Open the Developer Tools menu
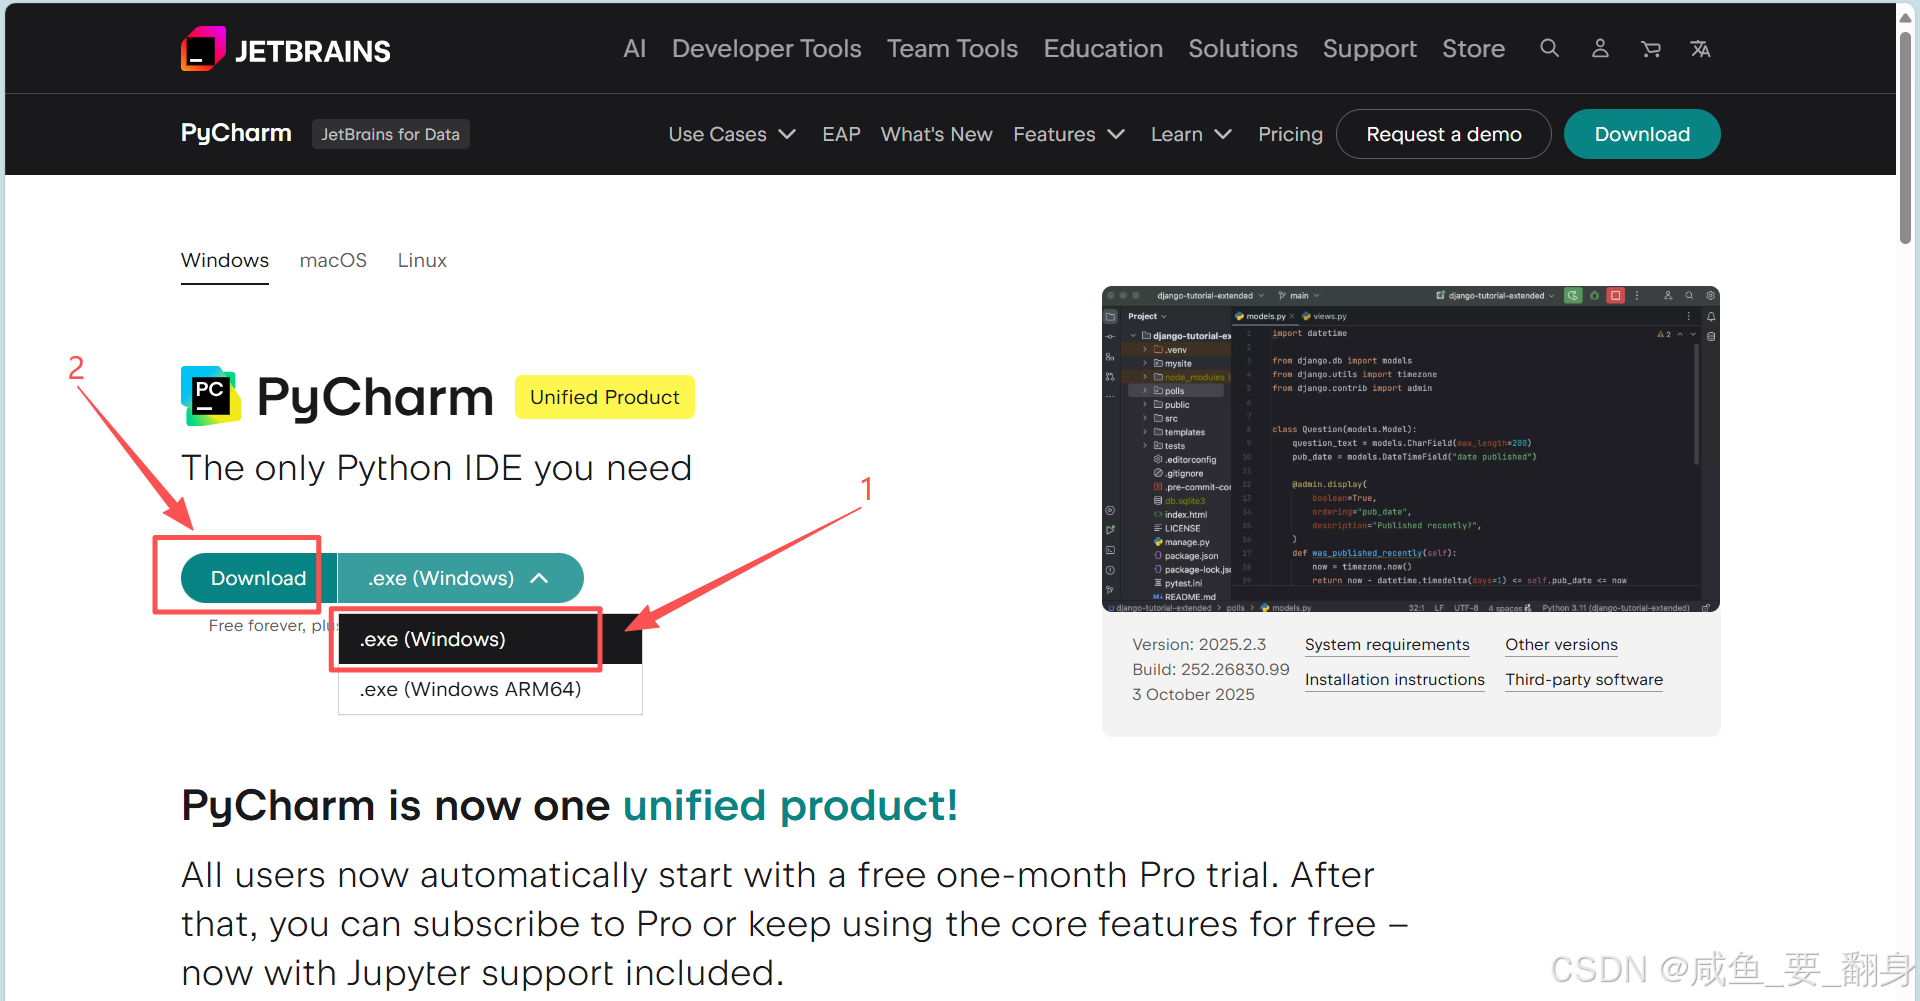The height and width of the screenshot is (1001, 1920). click(x=766, y=48)
